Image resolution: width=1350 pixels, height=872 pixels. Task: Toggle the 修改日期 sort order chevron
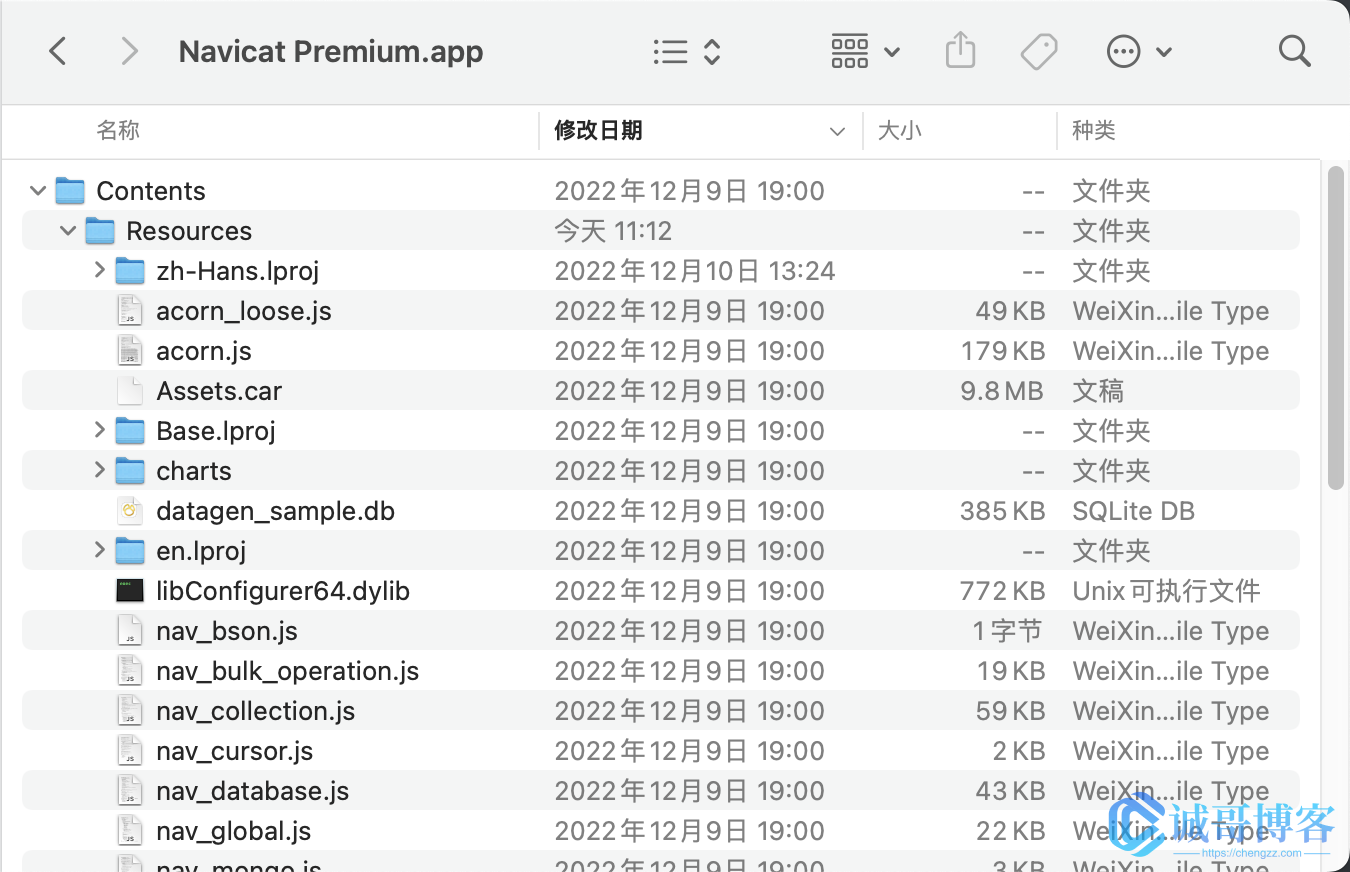tap(837, 131)
